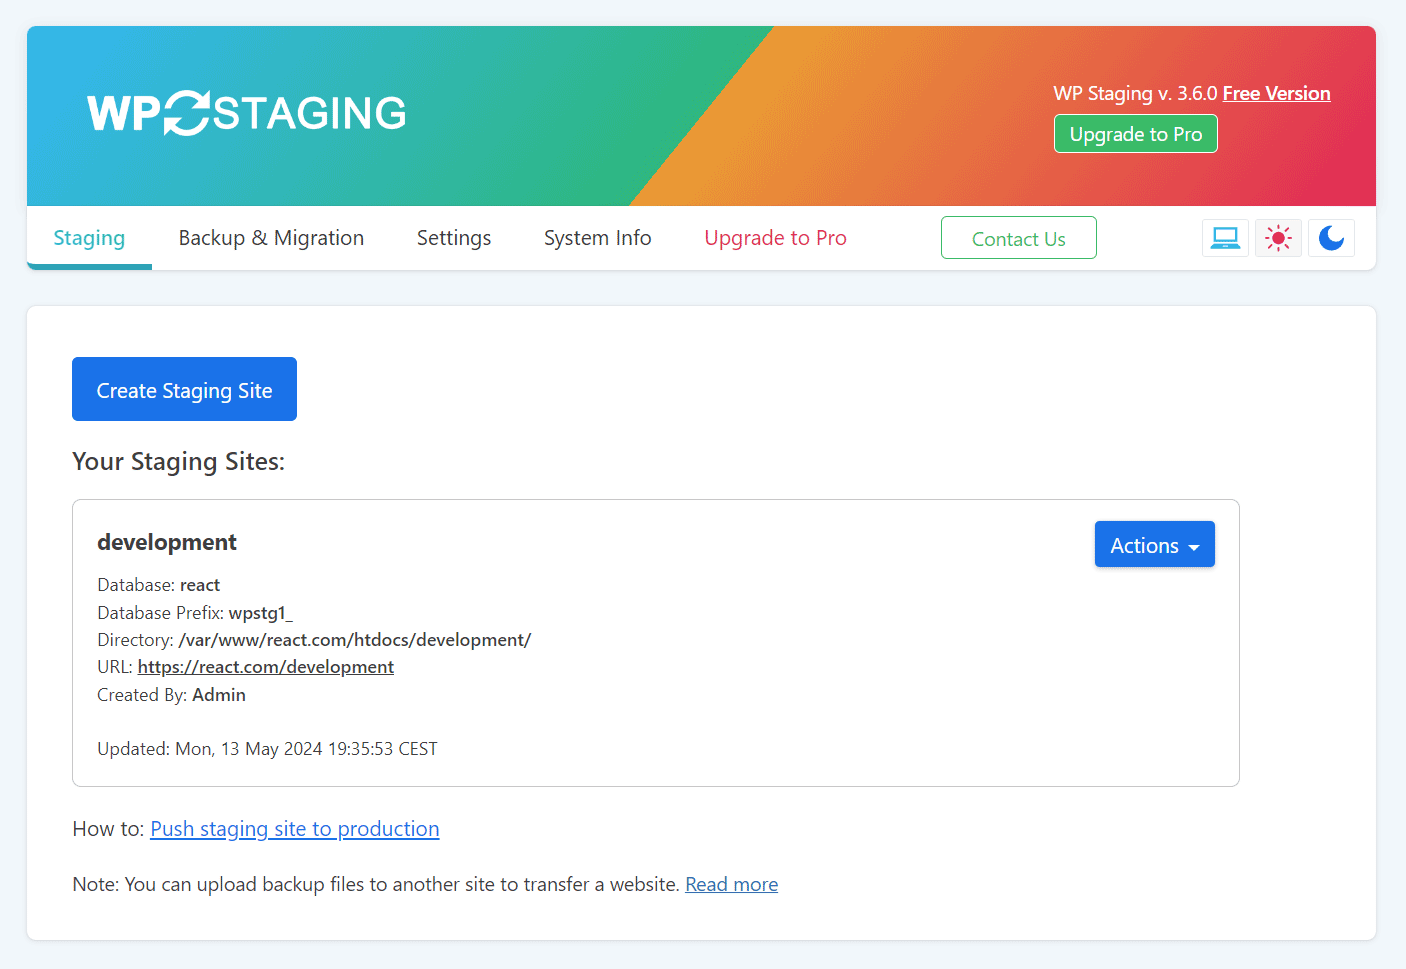The height and width of the screenshot is (969, 1406).
Task: Select the red Upgrade to Pro tab
Action: (x=775, y=238)
